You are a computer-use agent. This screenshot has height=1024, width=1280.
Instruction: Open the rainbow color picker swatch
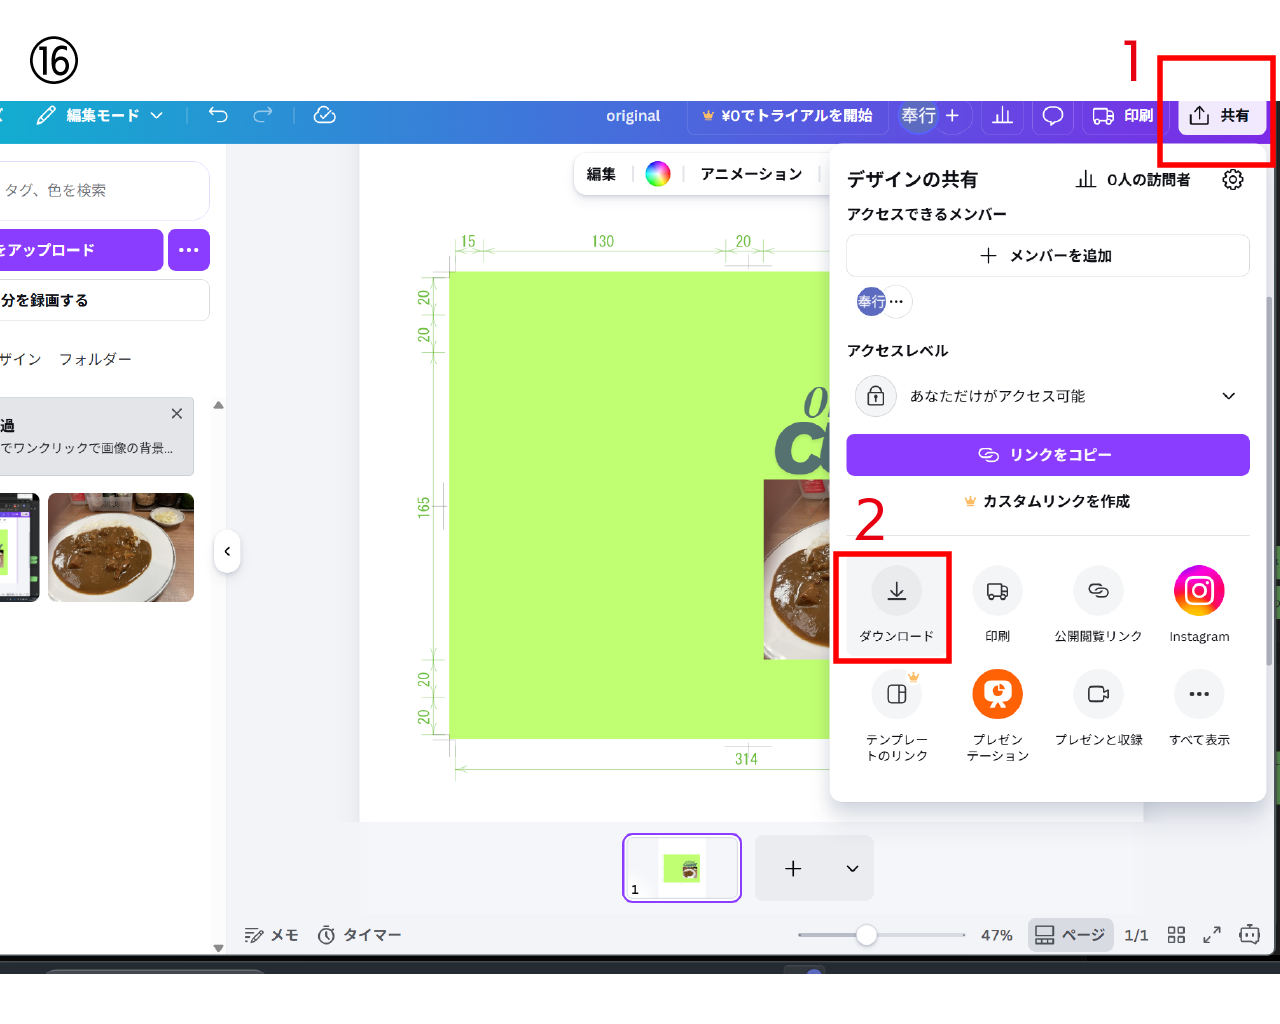point(657,174)
